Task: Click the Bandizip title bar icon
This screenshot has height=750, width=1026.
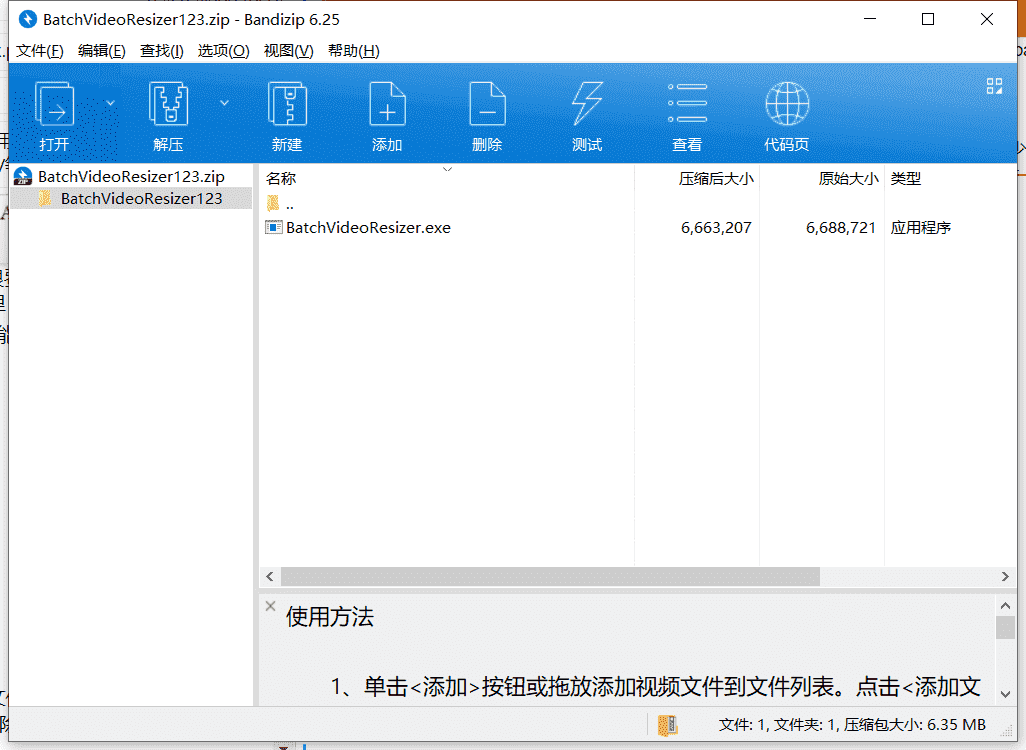Action: tap(27, 20)
